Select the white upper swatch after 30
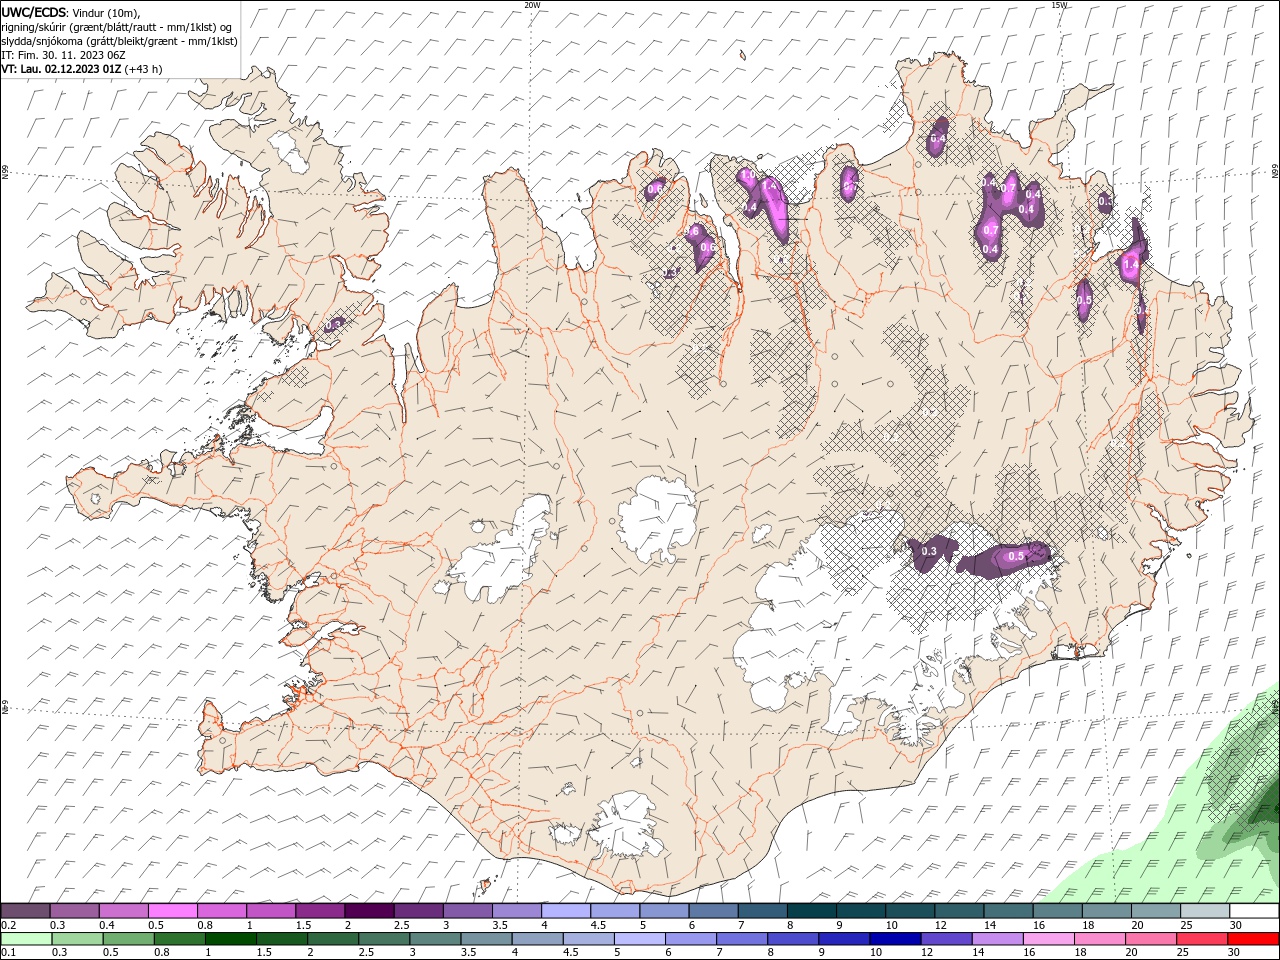The width and height of the screenshot is (1280, 960). click(1254, 911)
